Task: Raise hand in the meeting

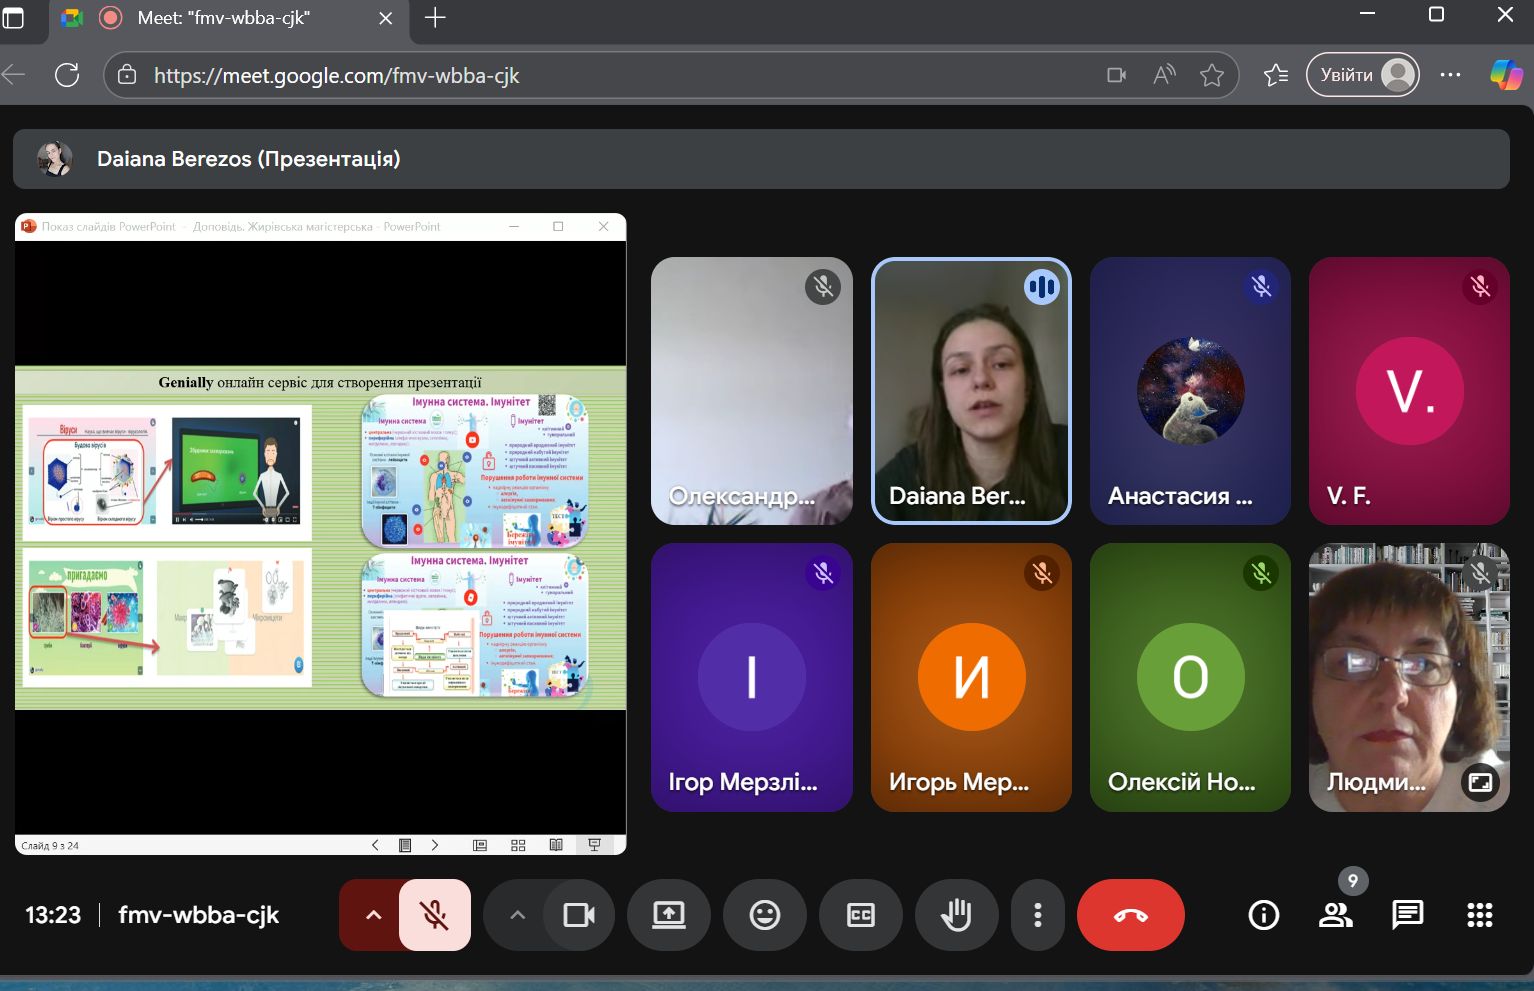Action: (x=956, y=915)
